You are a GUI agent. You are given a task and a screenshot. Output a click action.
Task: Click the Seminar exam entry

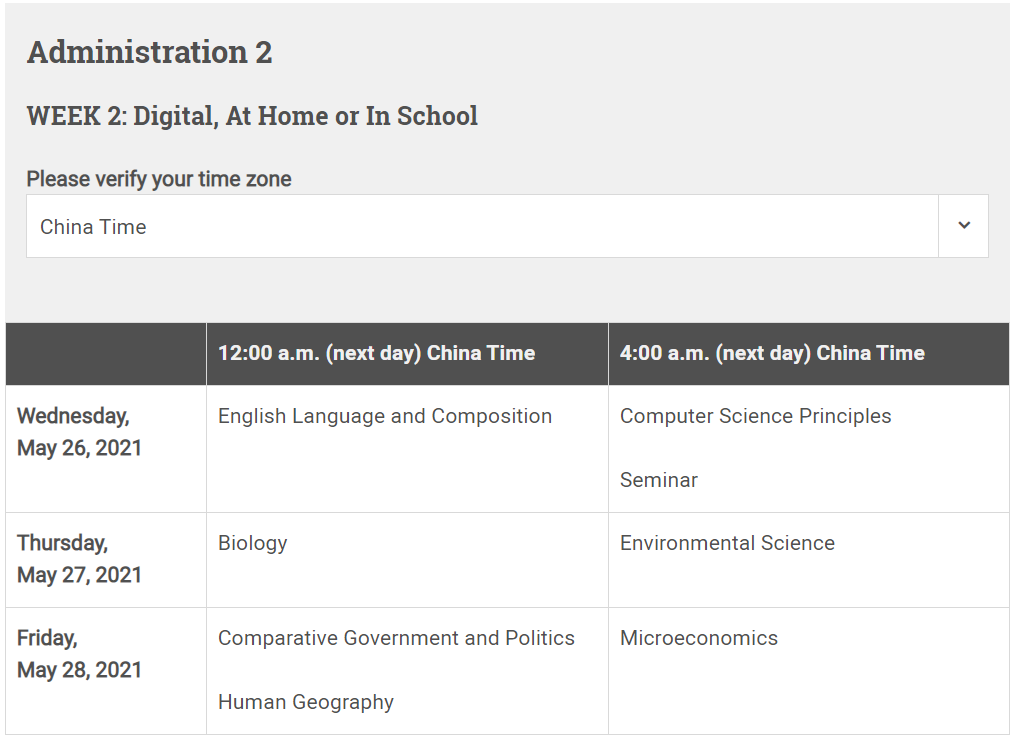coord(658,480)
